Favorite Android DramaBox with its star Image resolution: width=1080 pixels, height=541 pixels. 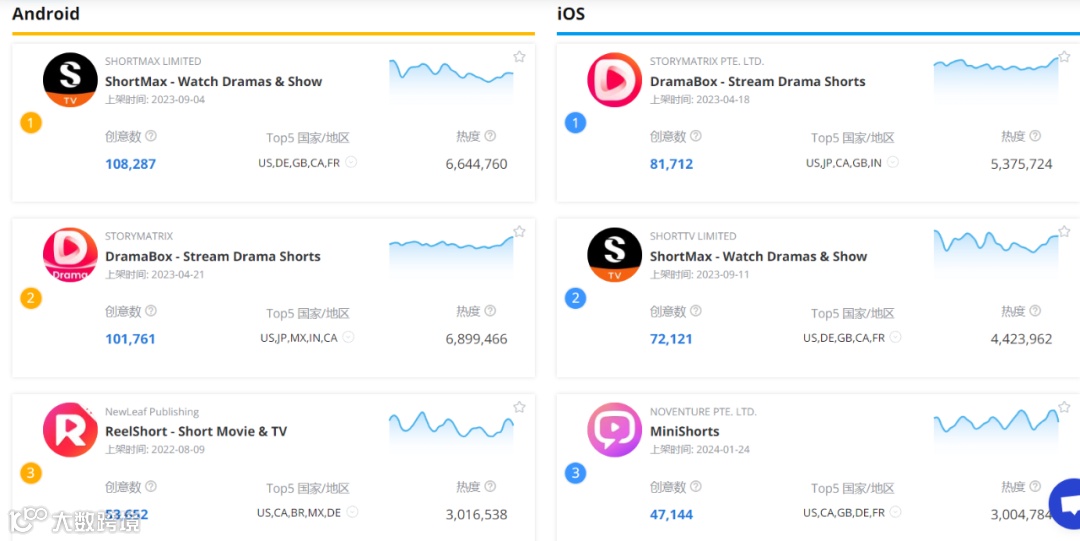tap(519, 232)
